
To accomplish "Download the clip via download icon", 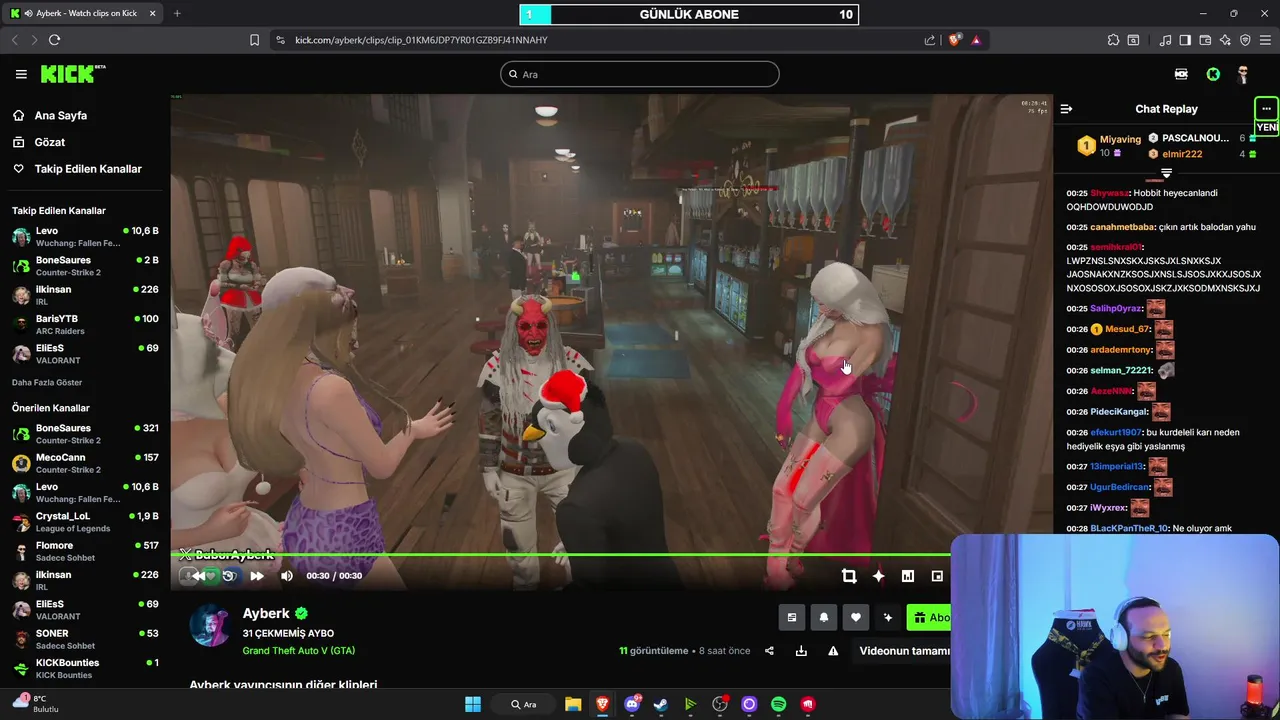I will click(801, 651).
